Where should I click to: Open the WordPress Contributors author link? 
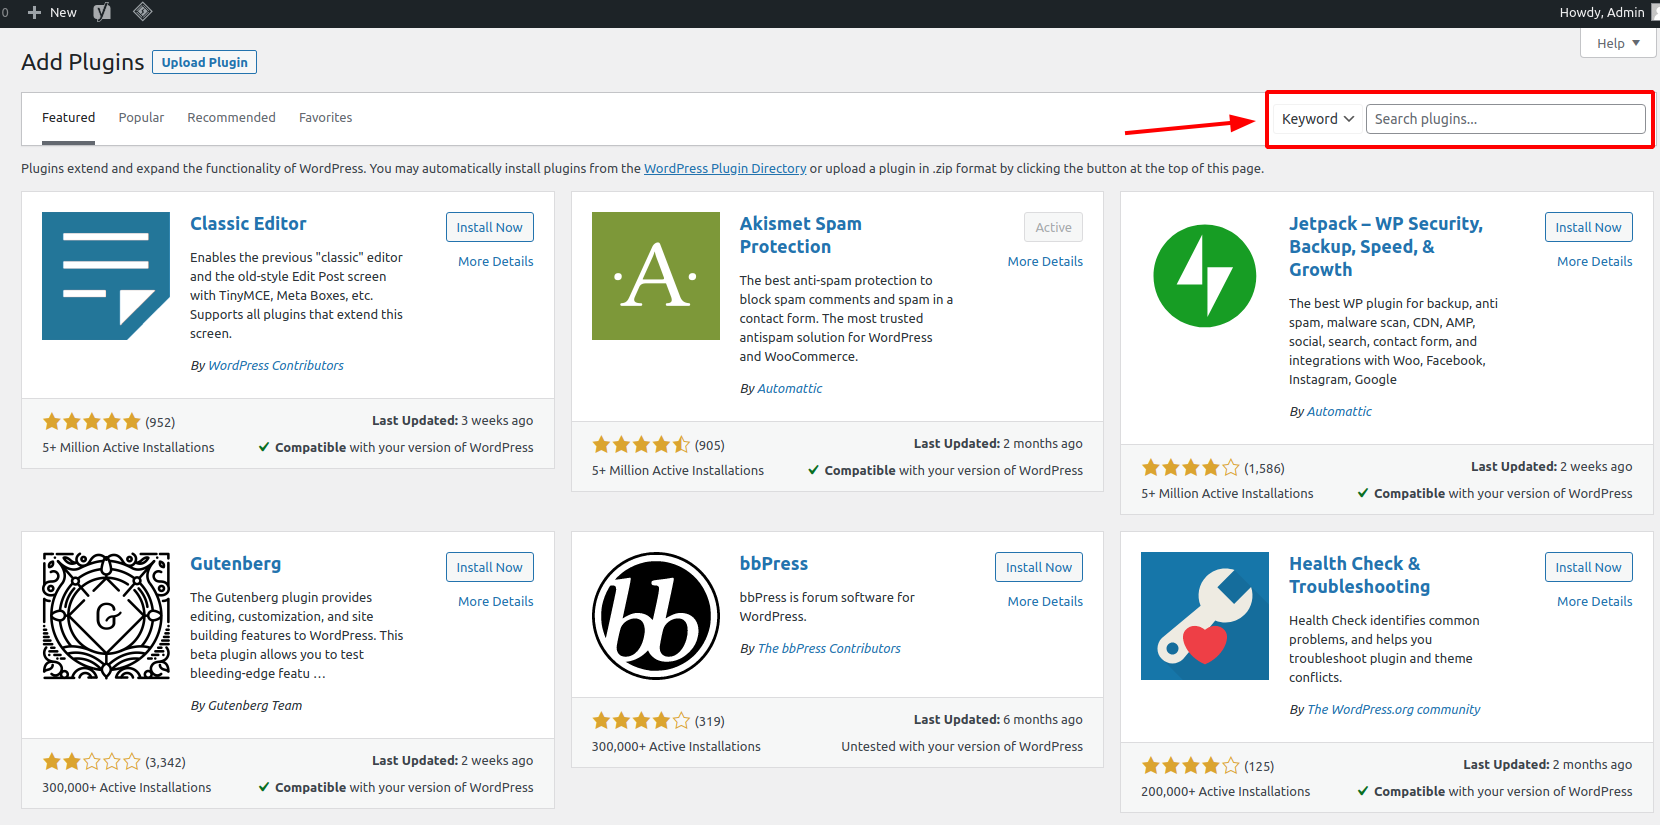tap(276, 365)
